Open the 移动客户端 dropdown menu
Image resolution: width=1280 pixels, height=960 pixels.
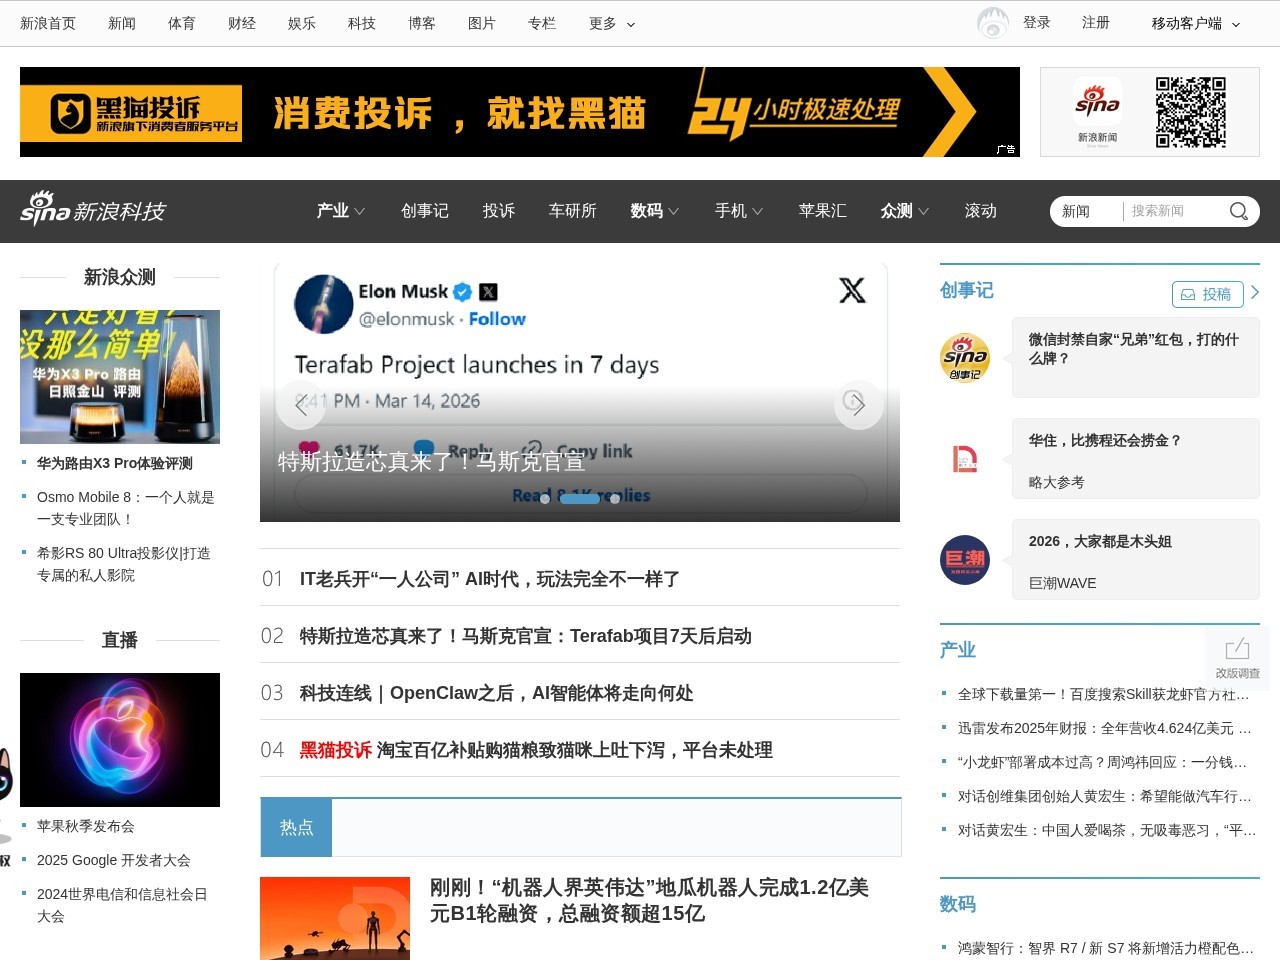coord(1195,23)
